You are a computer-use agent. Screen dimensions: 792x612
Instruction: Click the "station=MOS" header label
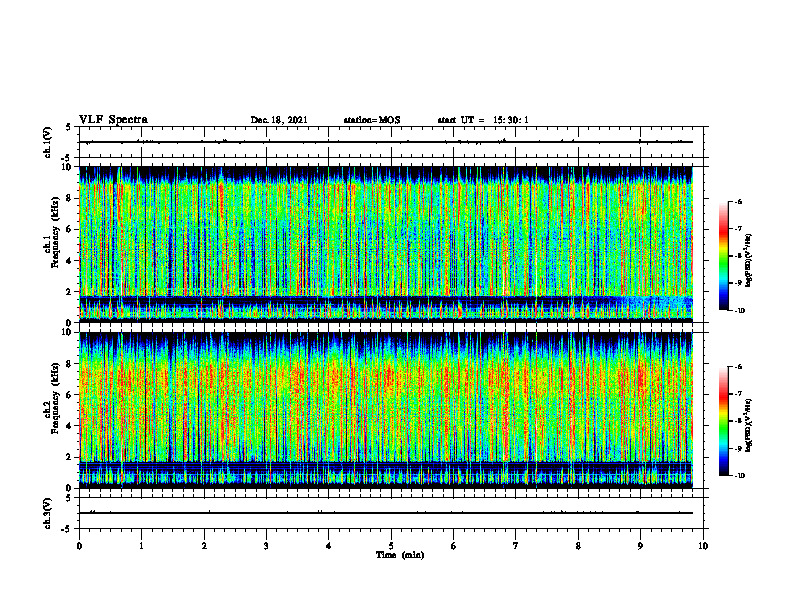pos(372,120)
